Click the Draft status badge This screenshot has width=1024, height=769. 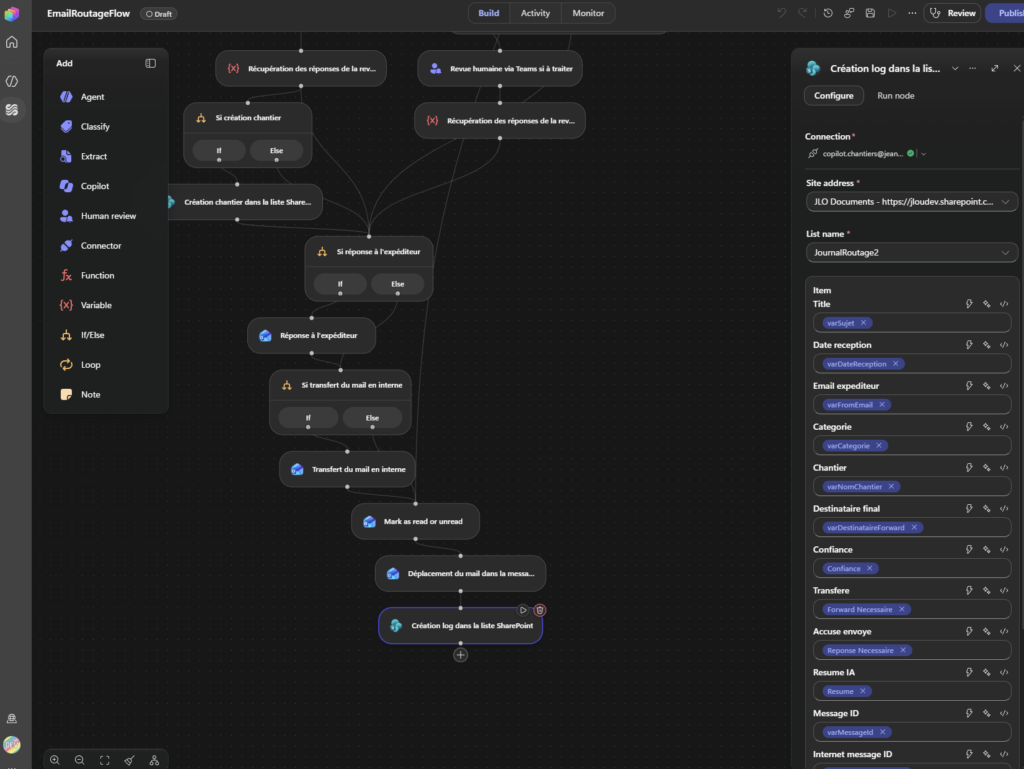tap(159, 14)
